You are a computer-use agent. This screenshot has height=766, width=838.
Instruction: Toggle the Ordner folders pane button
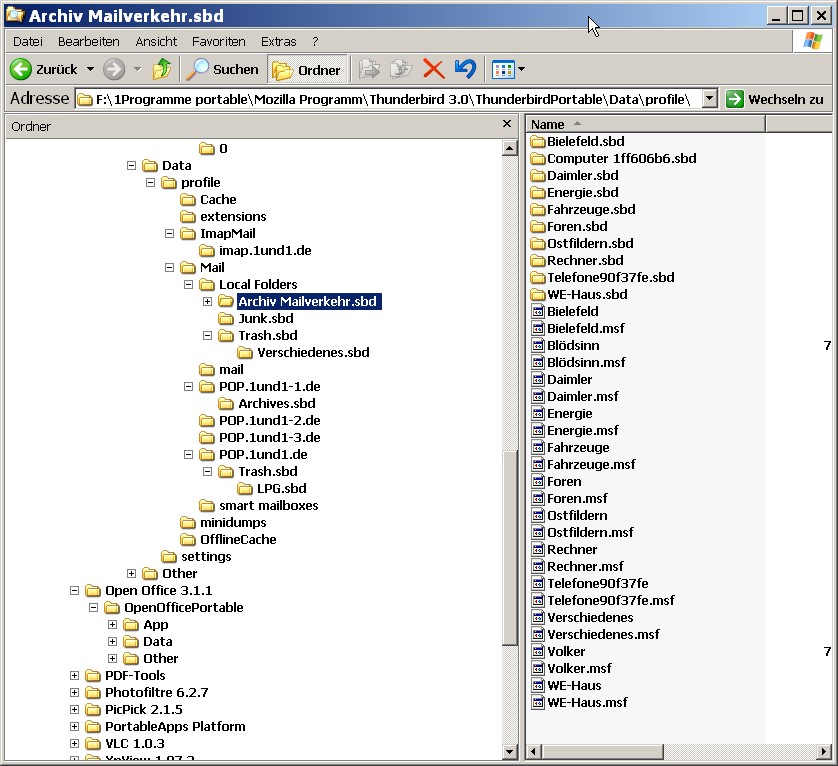pyautogui.click(x=307, y=69)
